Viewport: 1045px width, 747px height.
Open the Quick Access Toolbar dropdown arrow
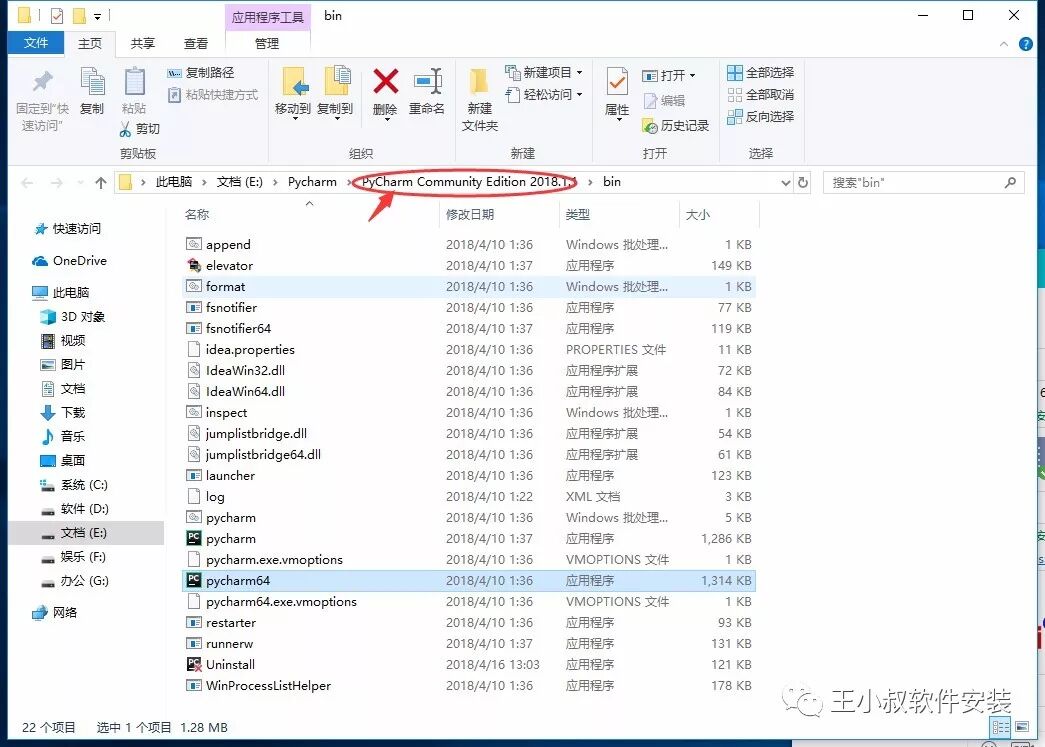coord(97,16)
